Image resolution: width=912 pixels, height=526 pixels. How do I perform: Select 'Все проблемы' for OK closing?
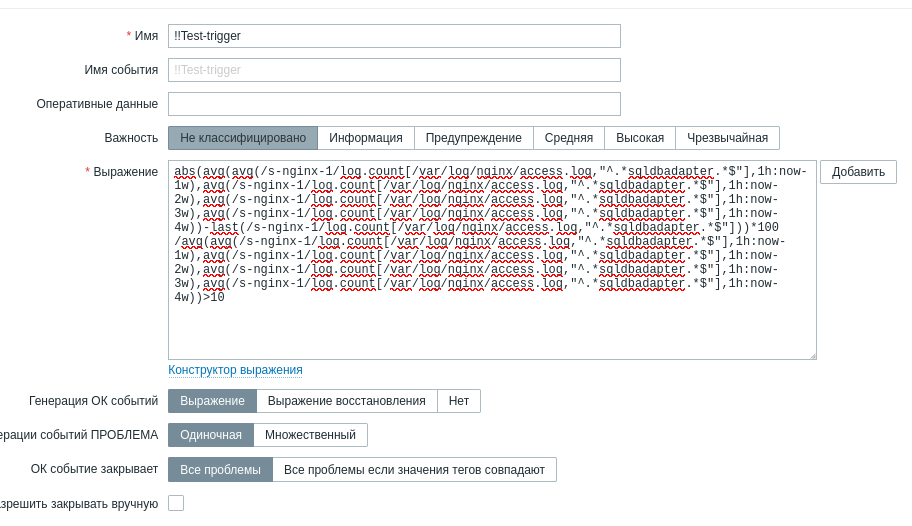(x=220, y=469)
